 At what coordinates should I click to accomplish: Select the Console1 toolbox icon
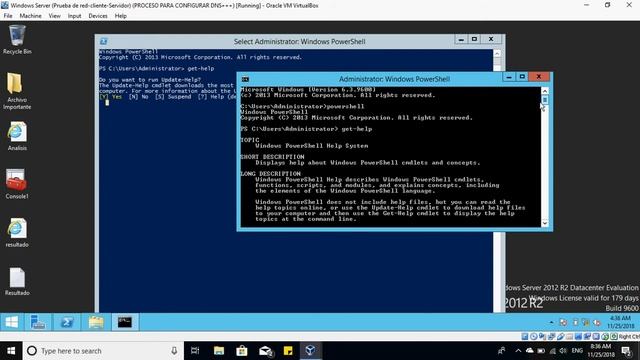point(17,184)
